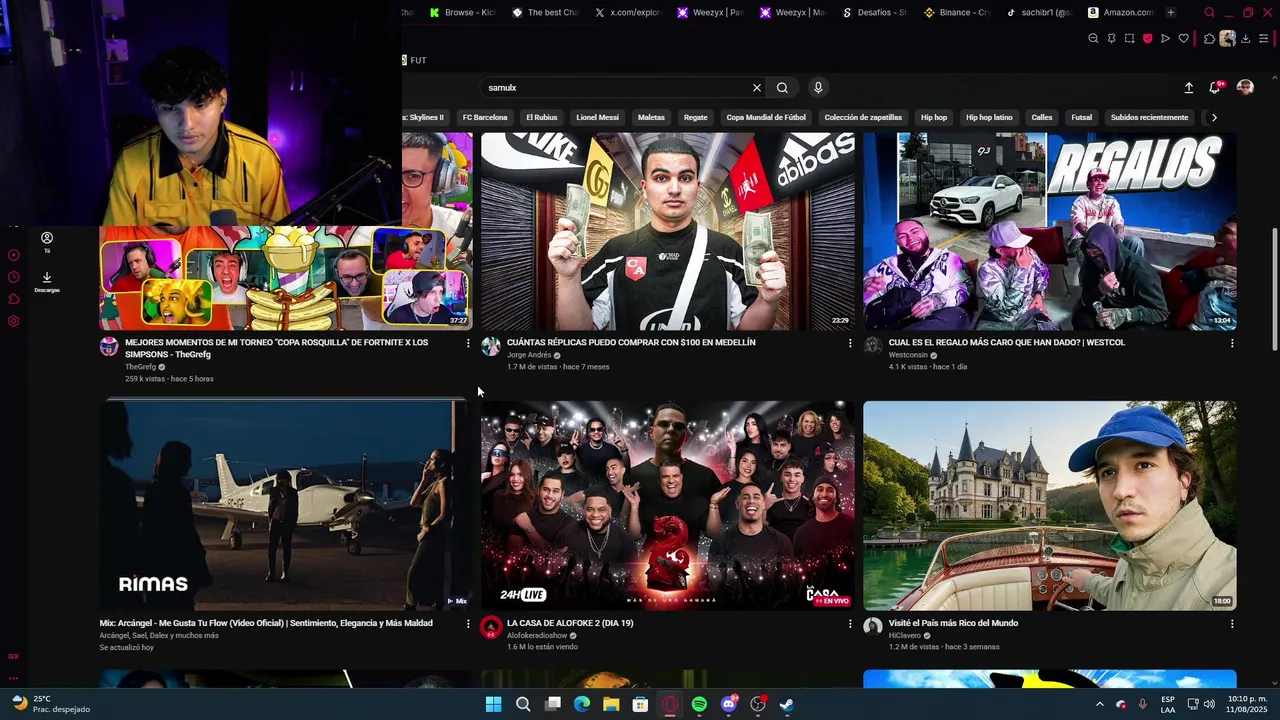The image size is (1280, 720).
Task: Search tabs with the red magnifier icon
Action: [x=1209, y=13]
